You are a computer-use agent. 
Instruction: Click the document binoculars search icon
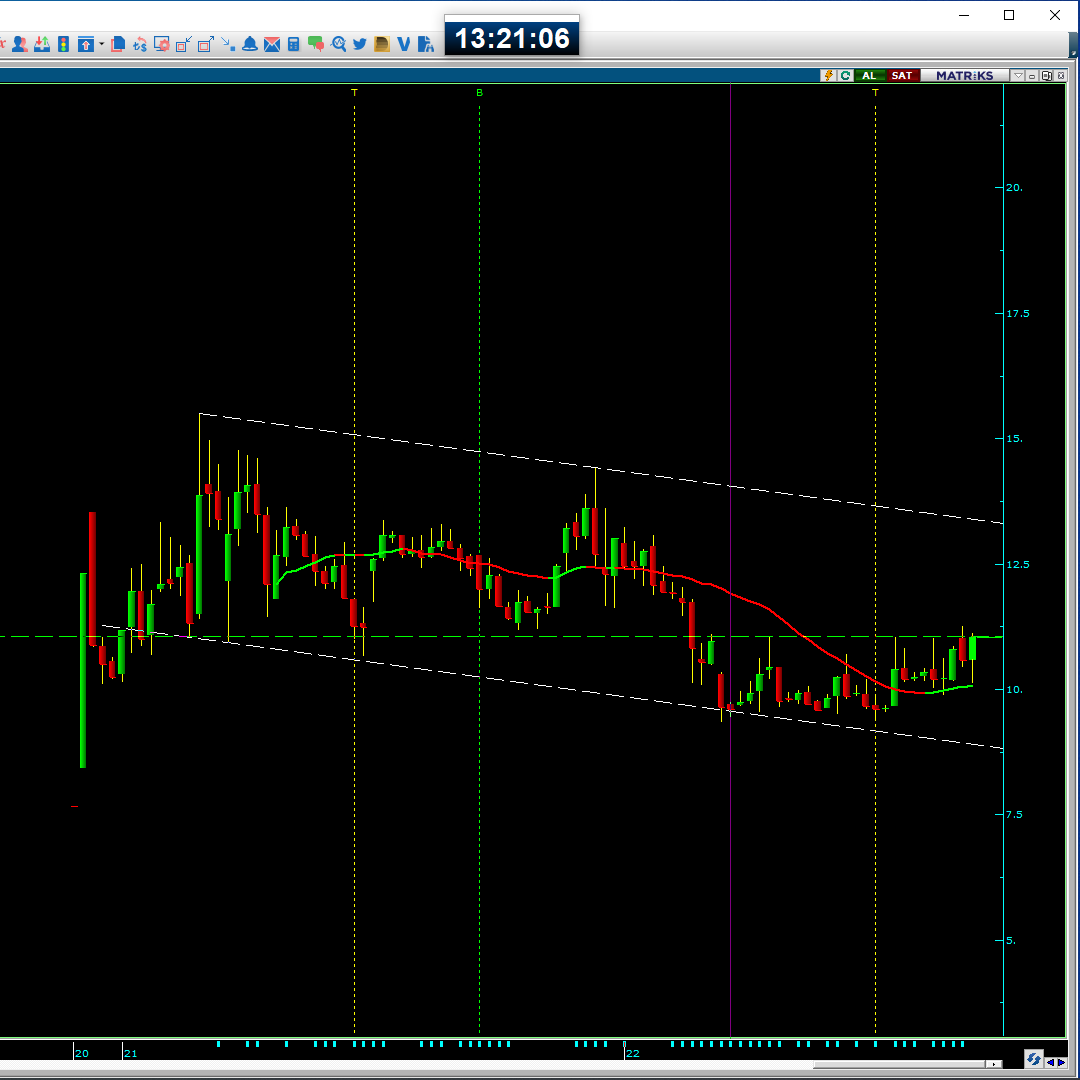[426, 45]
